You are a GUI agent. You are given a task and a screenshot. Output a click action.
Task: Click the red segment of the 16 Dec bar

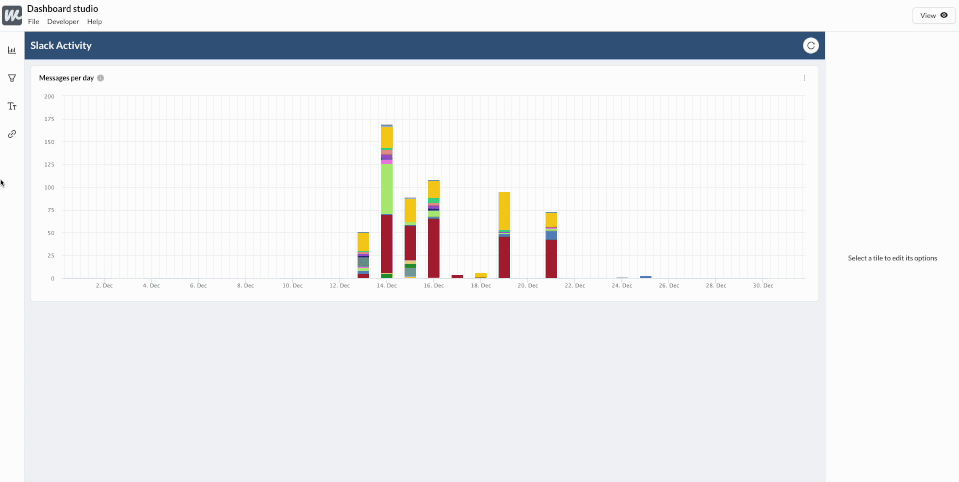click(434, 248)
